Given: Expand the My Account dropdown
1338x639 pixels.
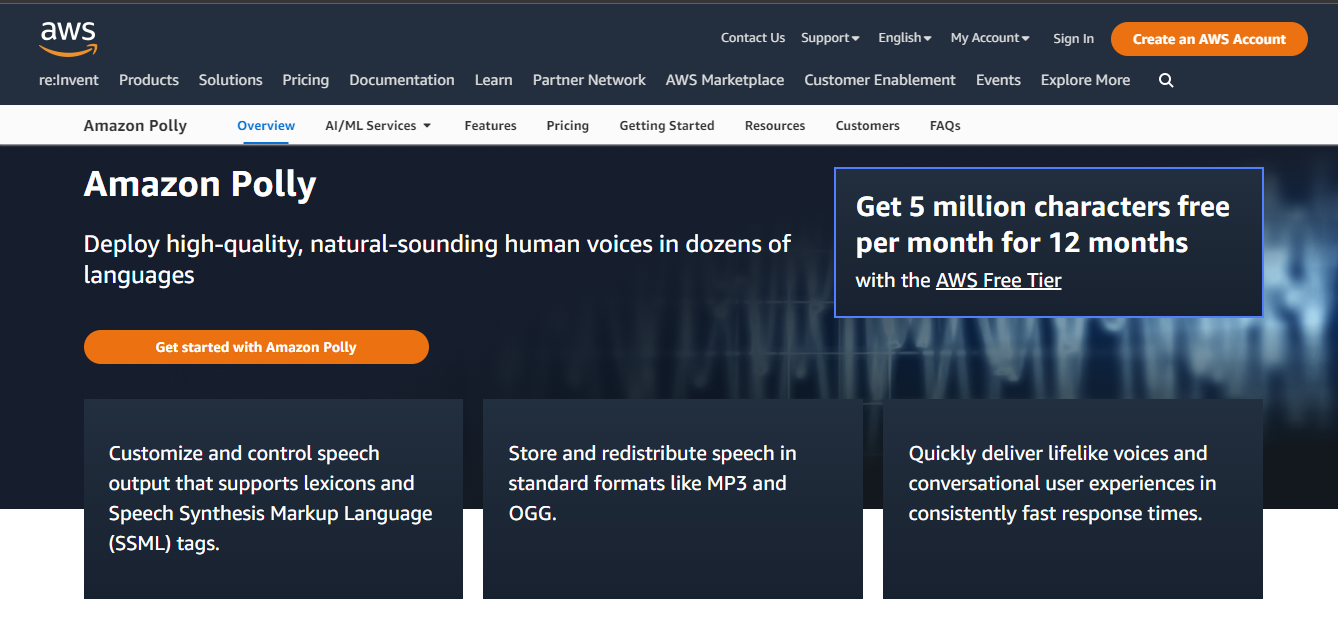Looking at the screenshot, I should coord(990,38).
